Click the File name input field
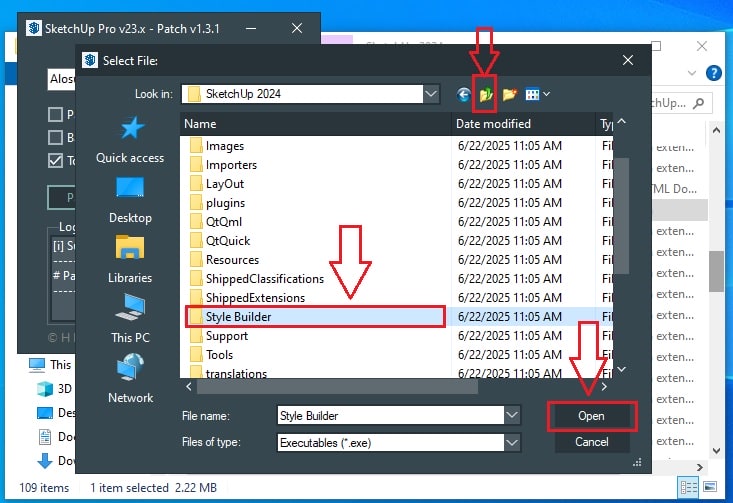 pos(390,415)
